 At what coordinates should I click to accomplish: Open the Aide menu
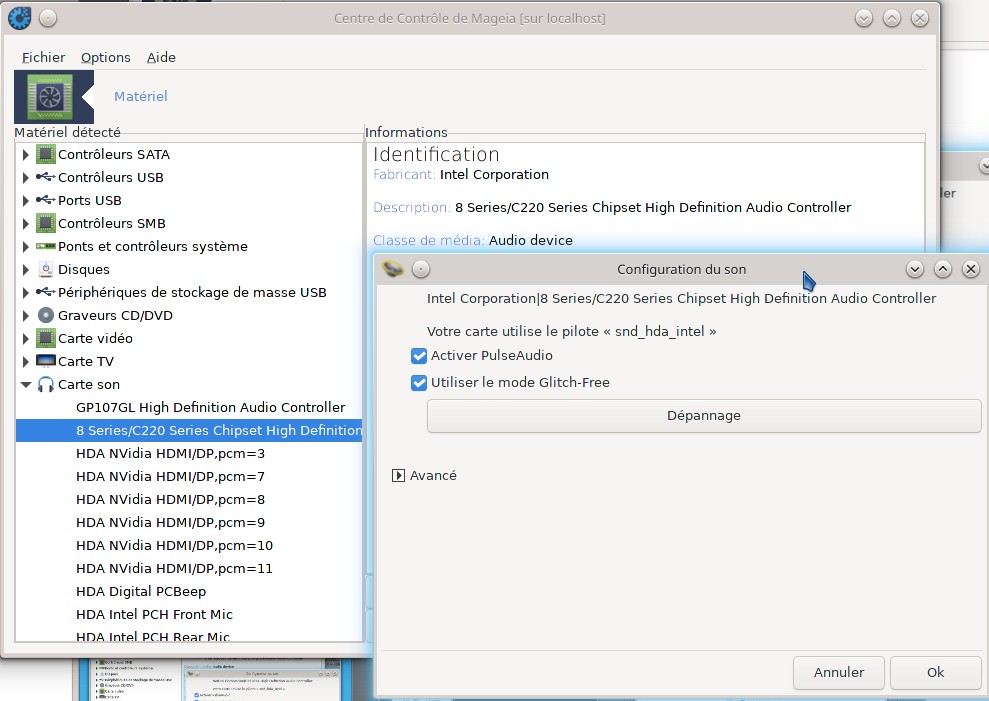[x=161, y=57]
